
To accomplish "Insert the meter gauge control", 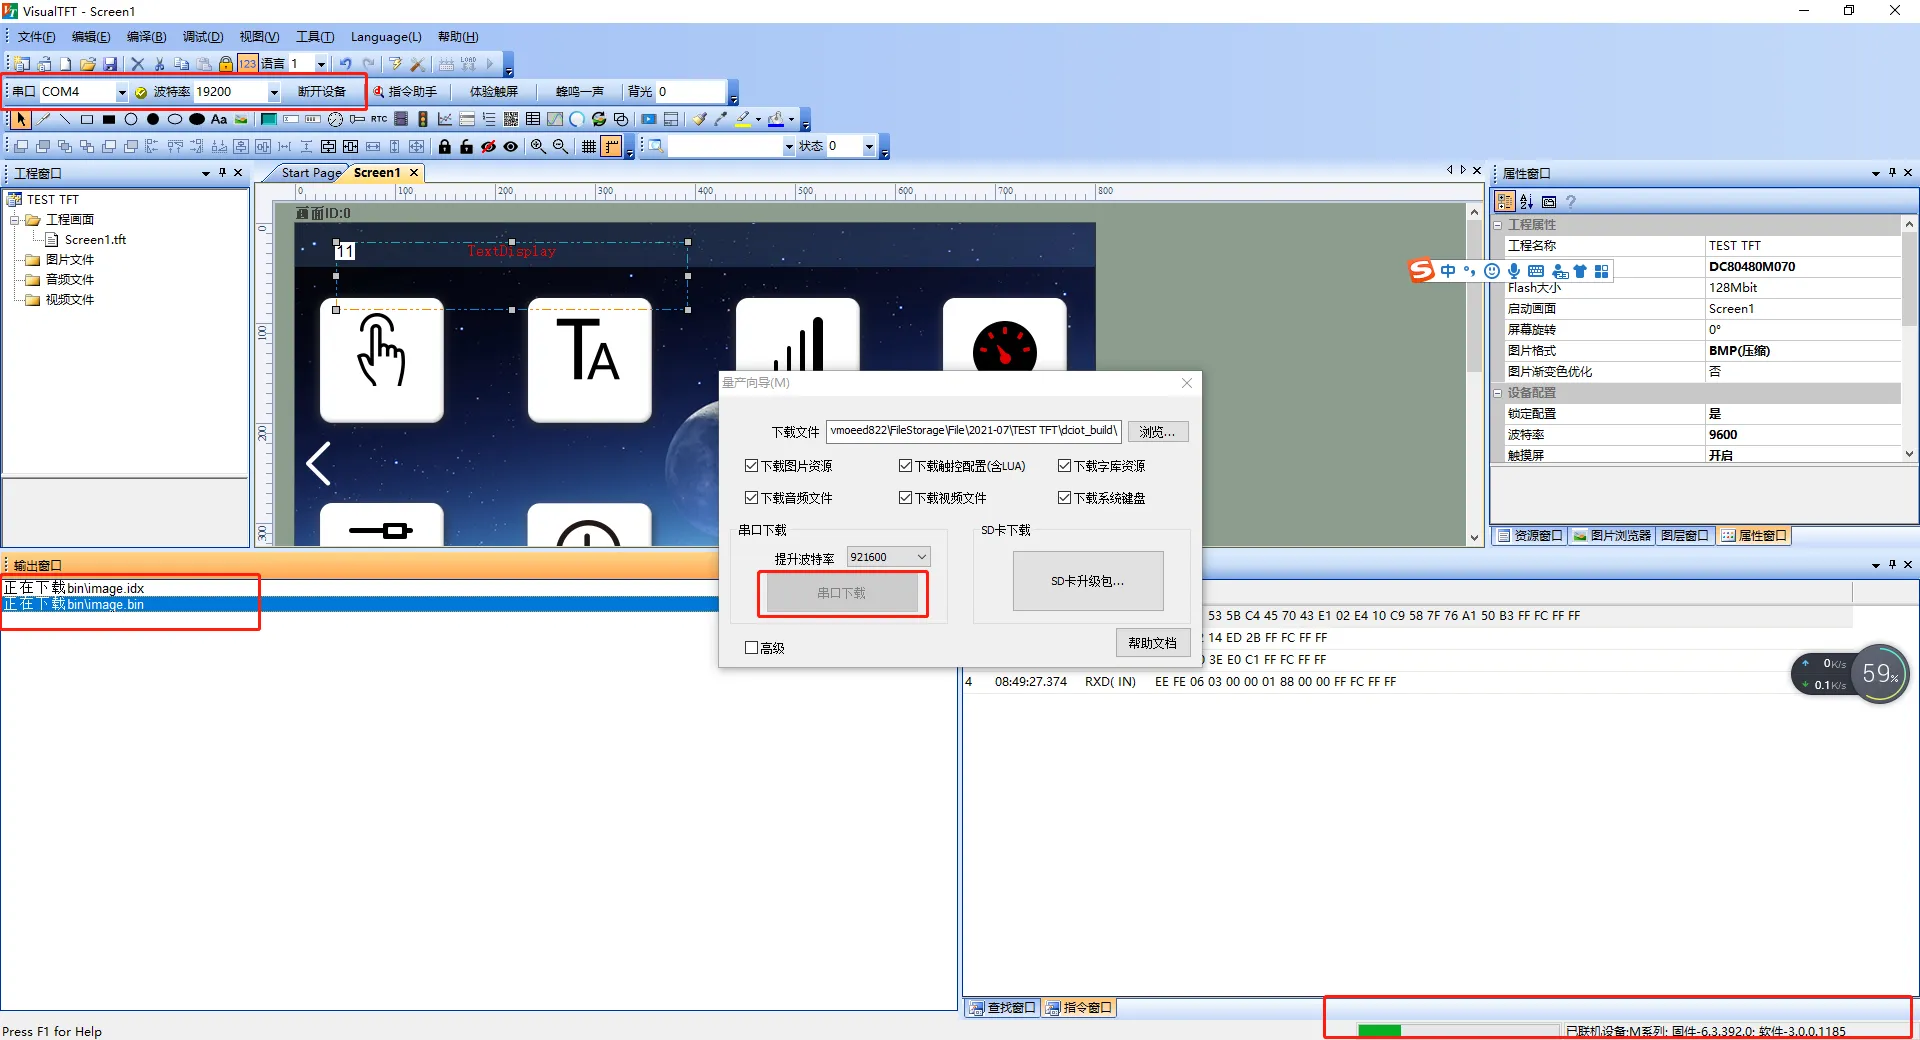I will [x=335, y=119].
